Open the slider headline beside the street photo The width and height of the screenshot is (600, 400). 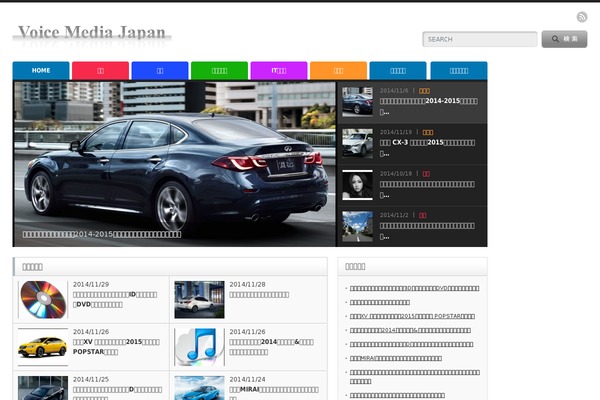coord(427,230)
